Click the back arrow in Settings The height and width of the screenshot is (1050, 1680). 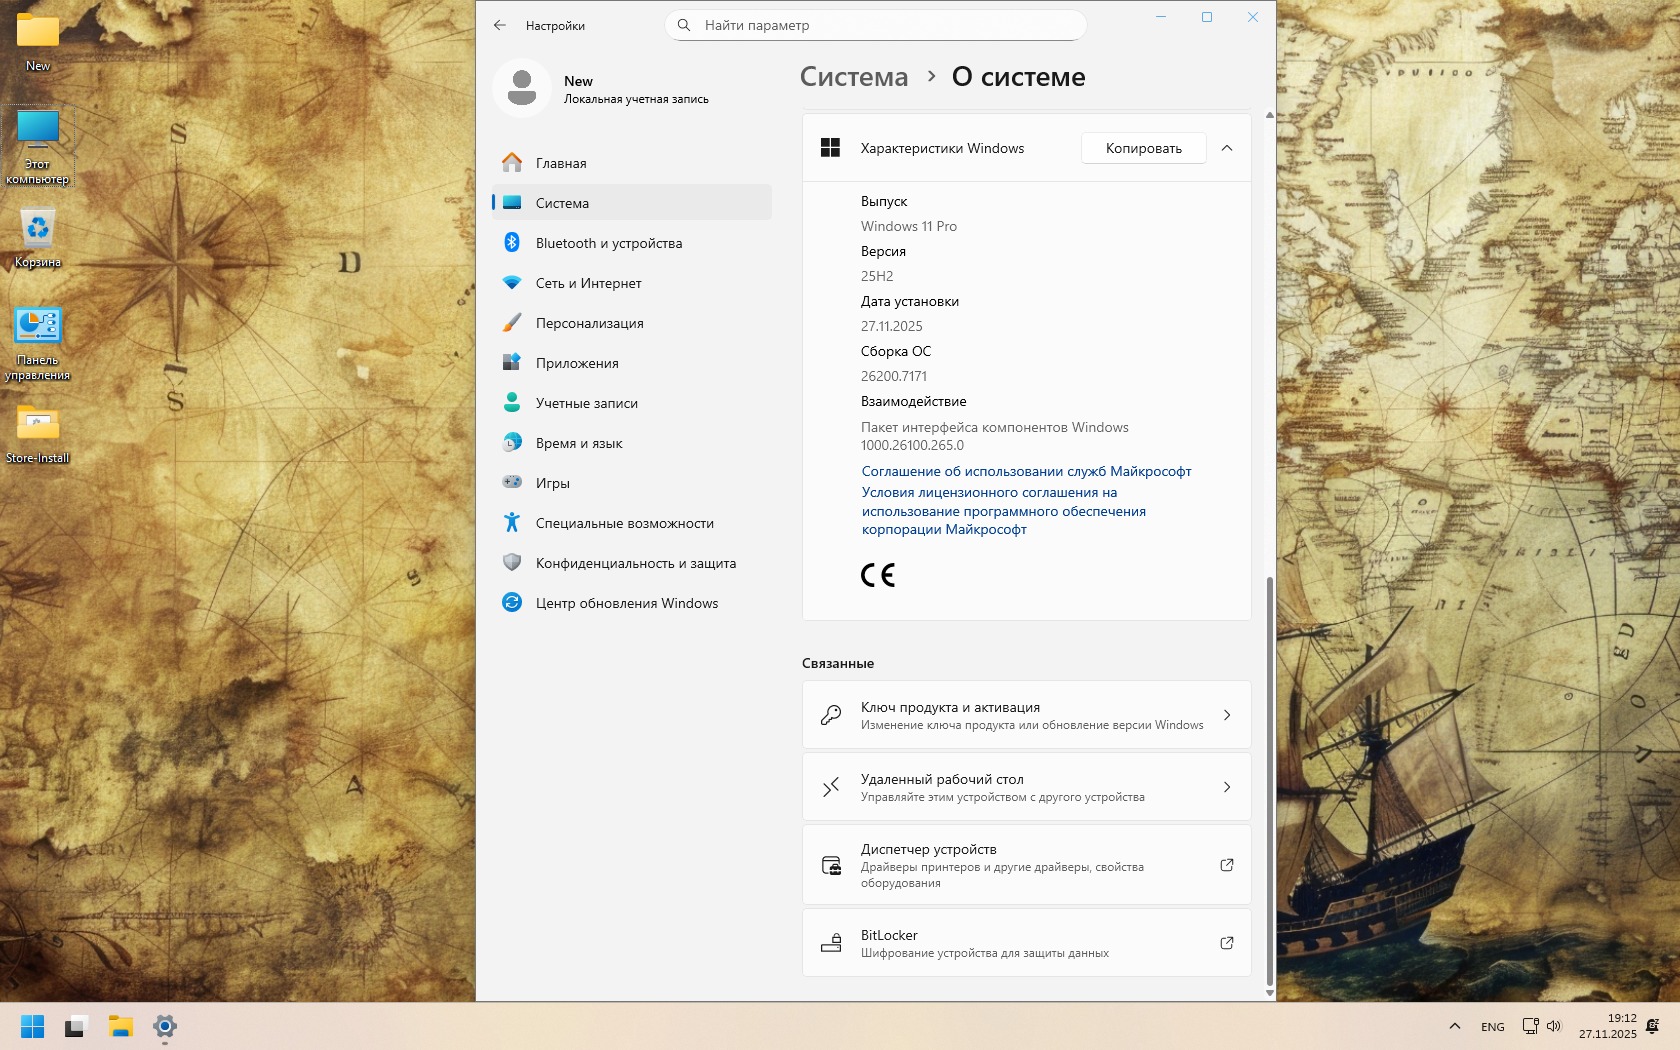(500, 26)
